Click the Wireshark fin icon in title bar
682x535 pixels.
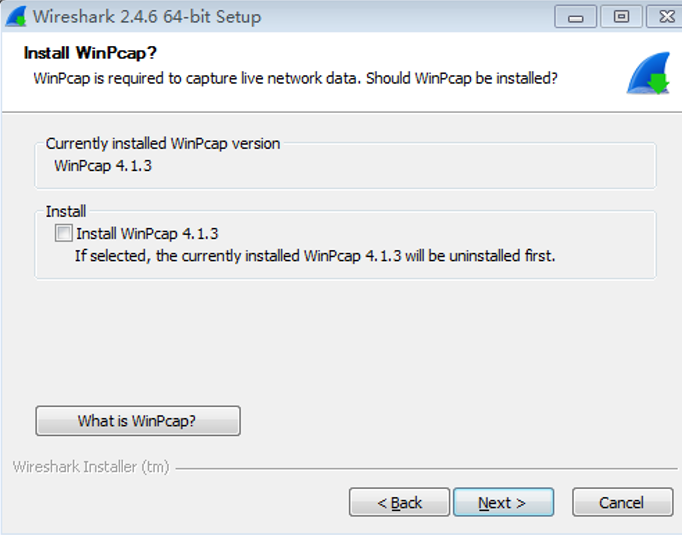[x=16, y=17]
